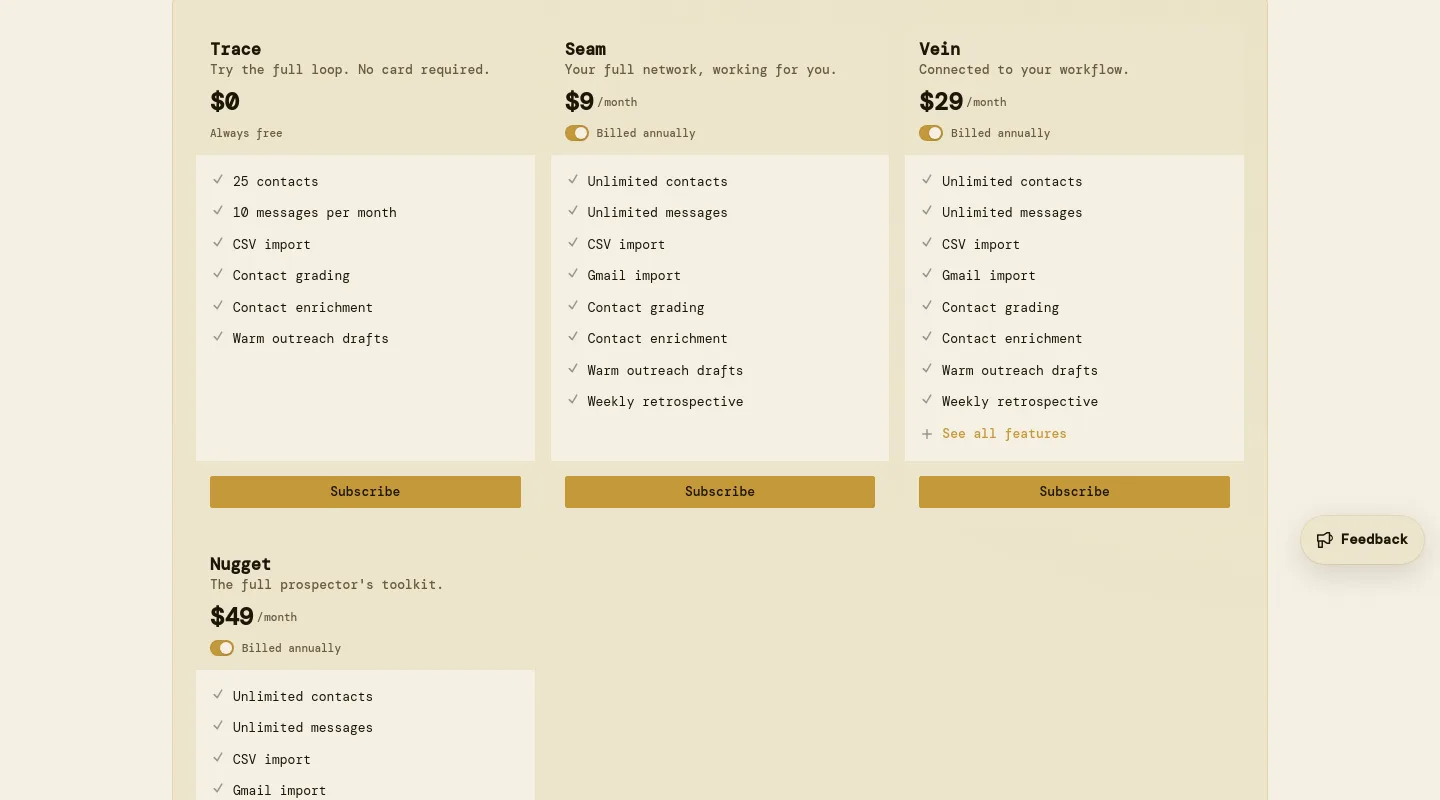Click checkmark beside Trace's Contact grading
Image resolution: width=1440 pixels, height=800 pixels.
[218, 274]
